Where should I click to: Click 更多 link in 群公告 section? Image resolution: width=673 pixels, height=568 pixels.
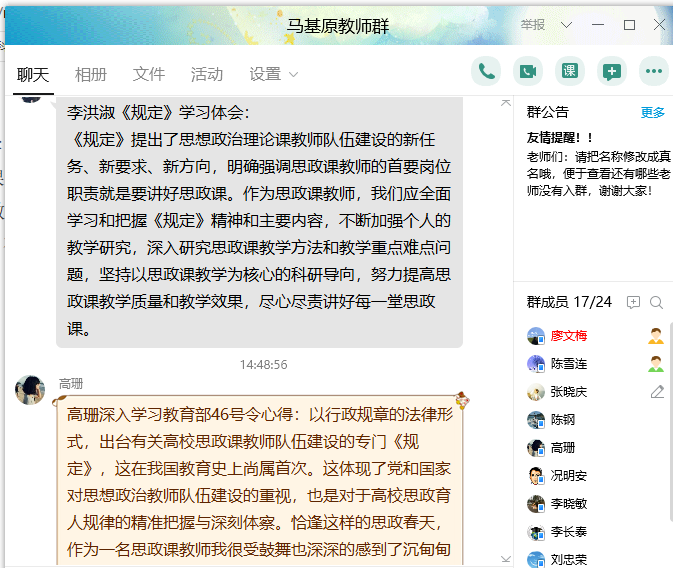(x=653, y=112)
